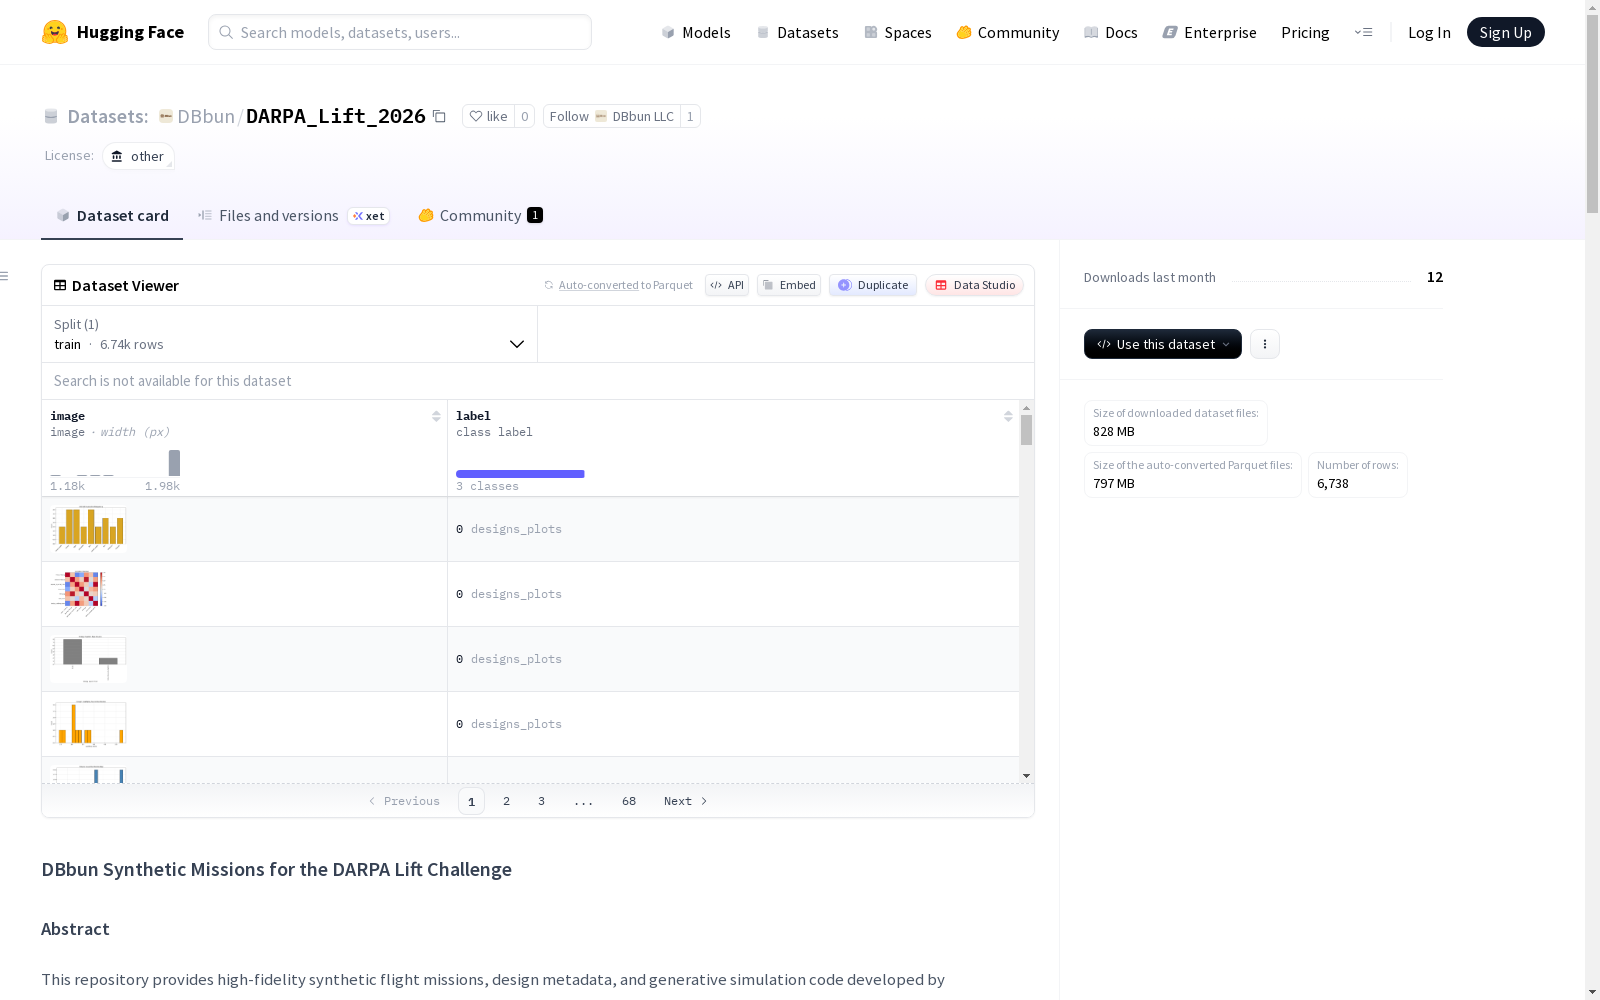Screen dimensions: 1600x1000
Task: Click the Number of rows 6,738 box
Action: (1358, 475)
